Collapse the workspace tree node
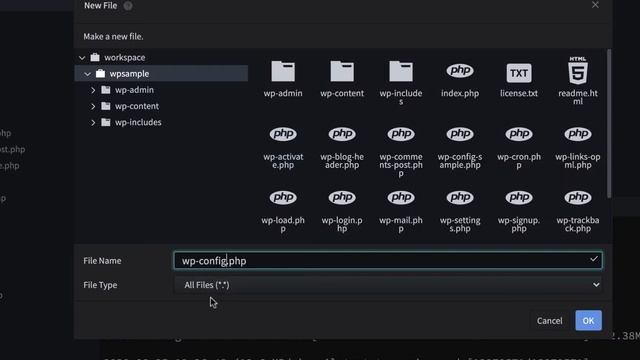640x360 pixels. pos(82,58)
